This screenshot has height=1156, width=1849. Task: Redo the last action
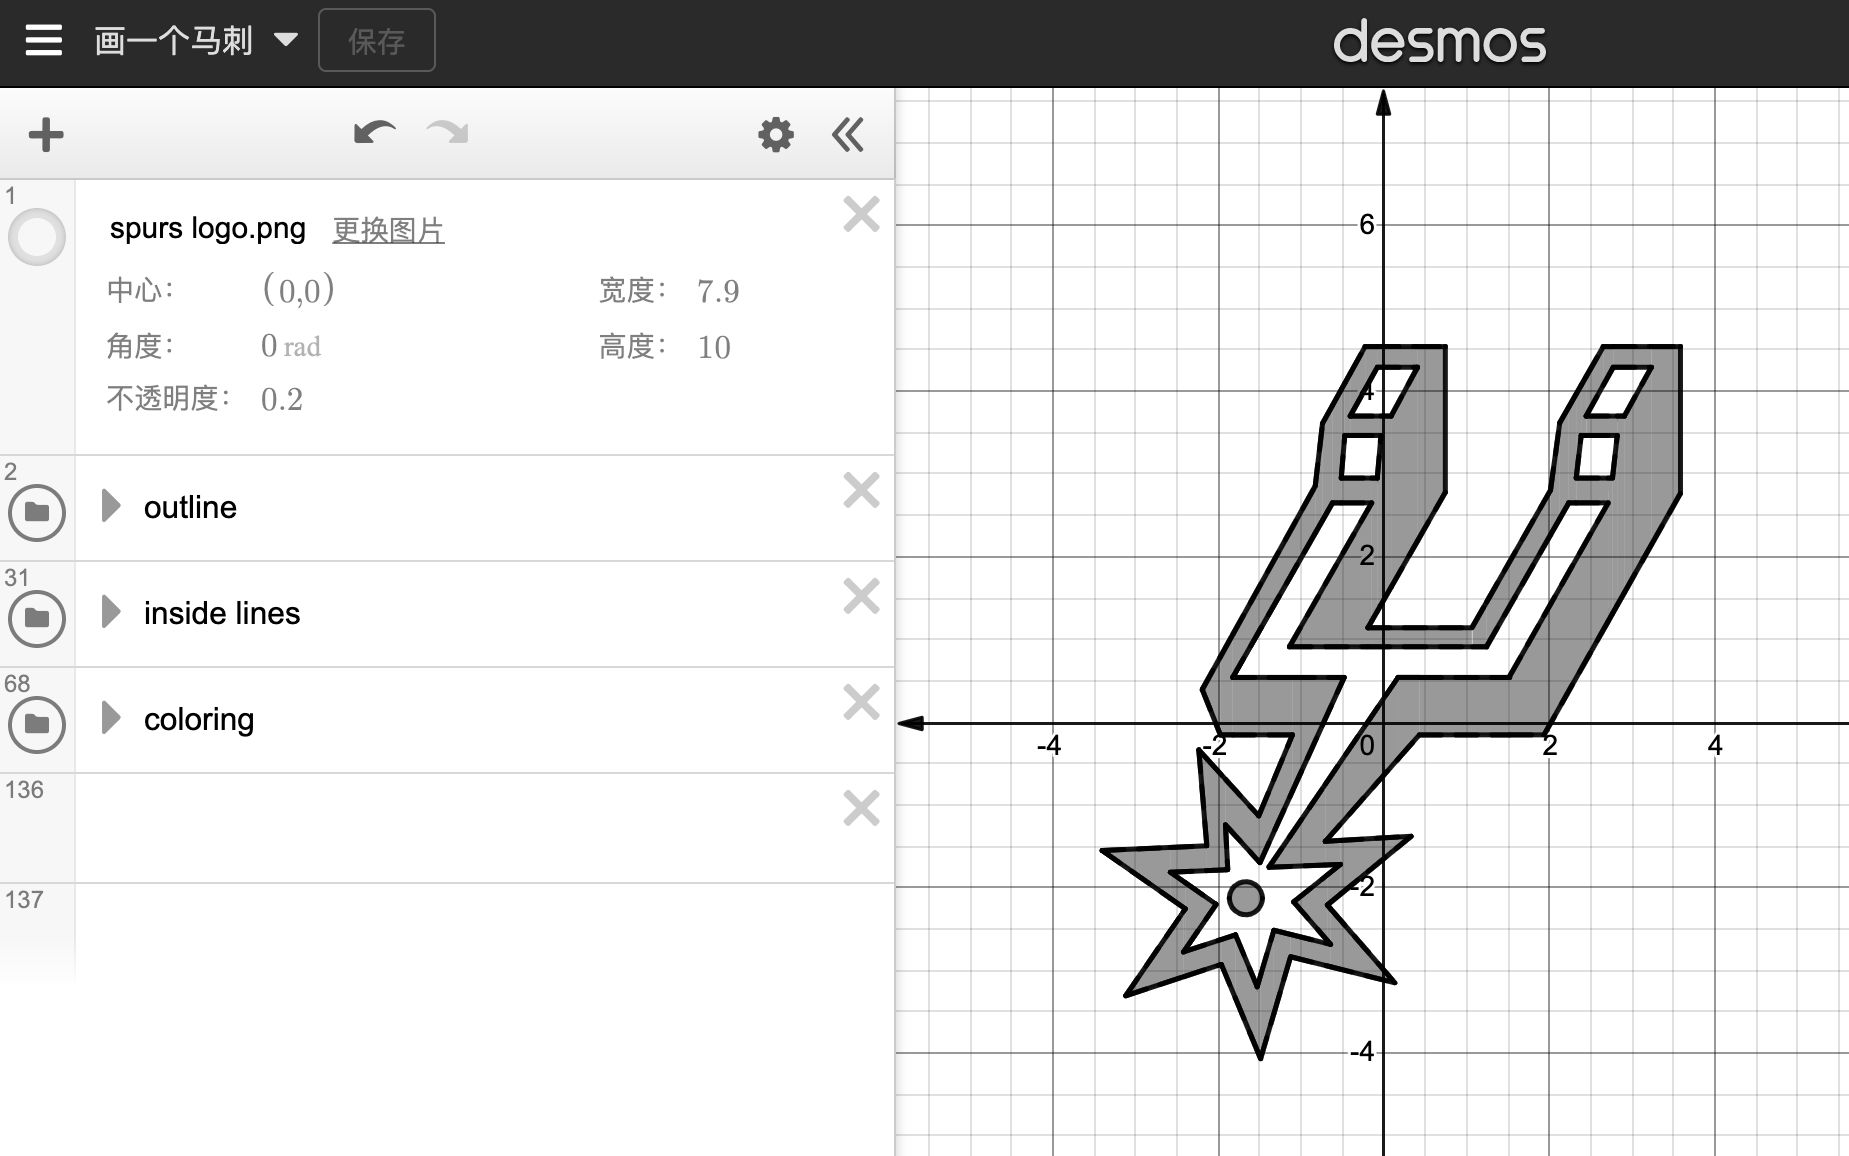coord(447,133)
